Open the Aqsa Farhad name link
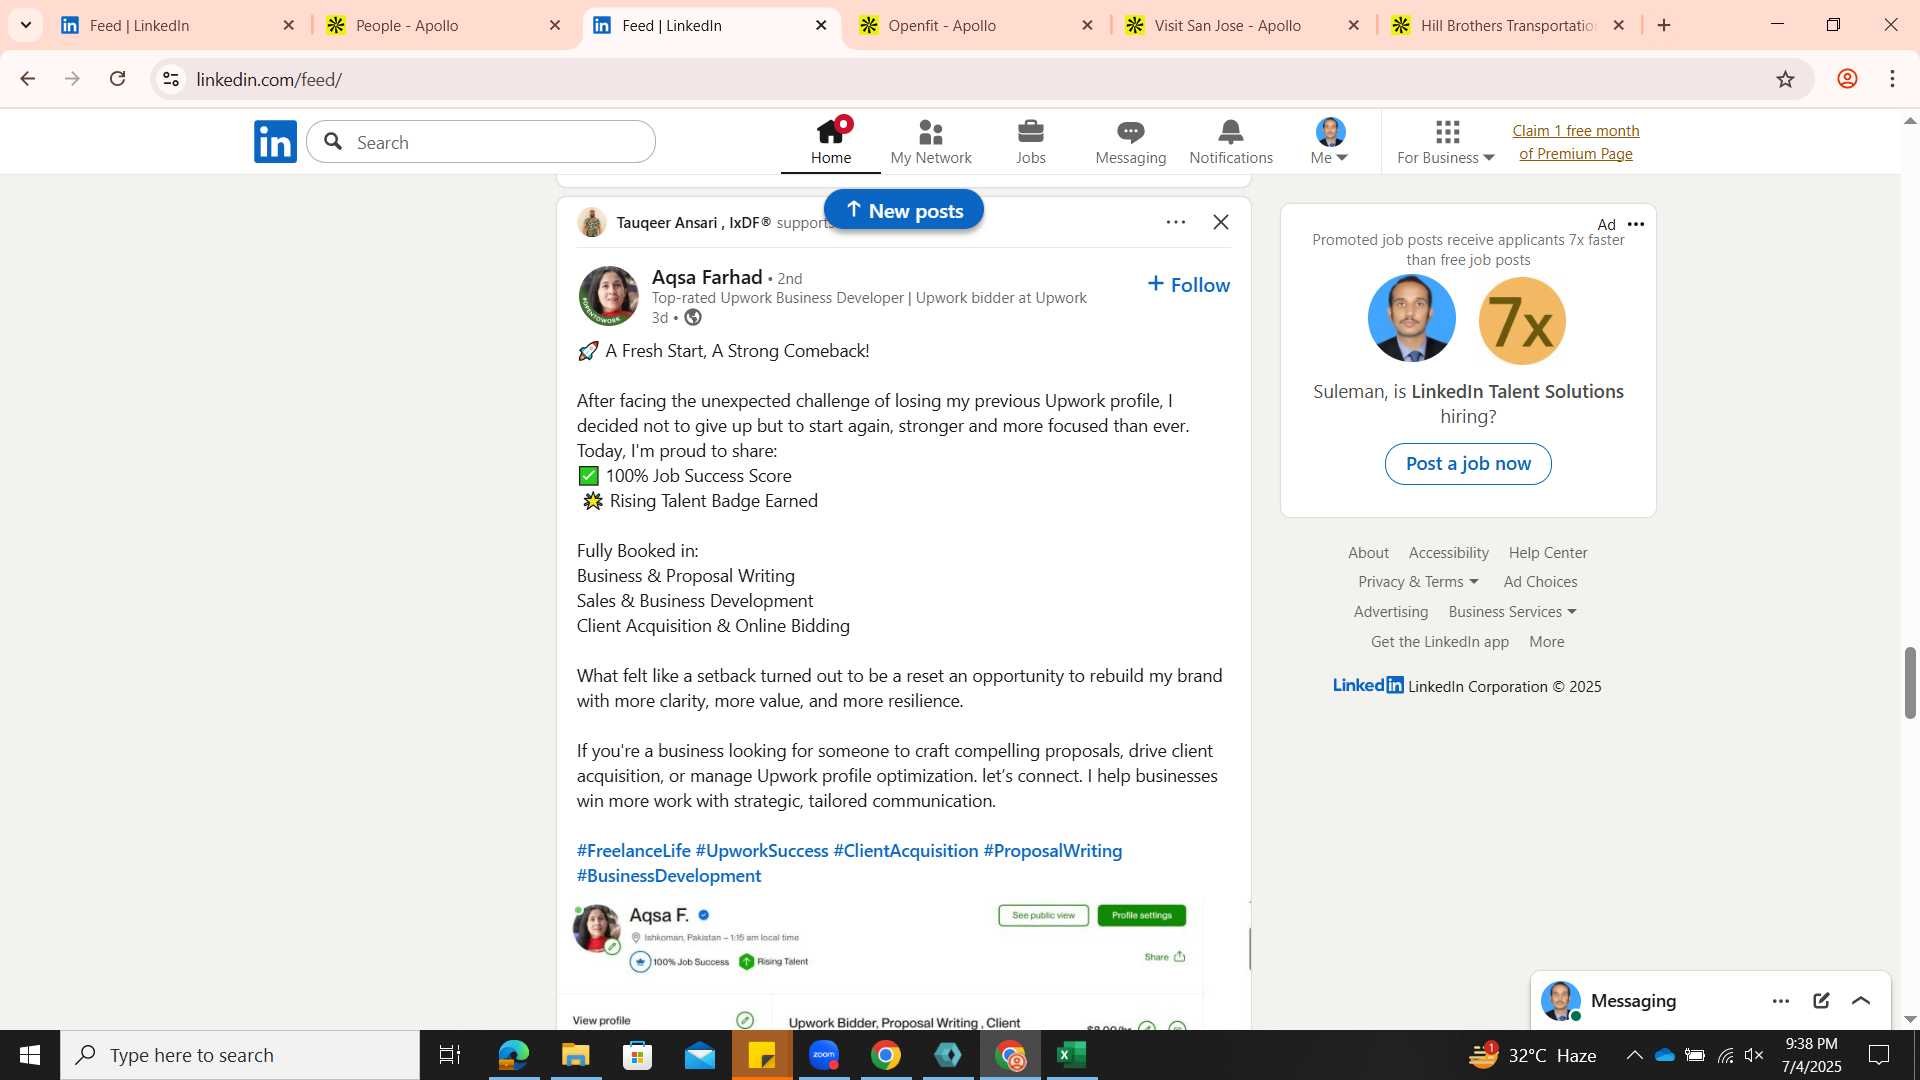The height and width of the screenshot is (1080, 1920). (x=706, y=277)
